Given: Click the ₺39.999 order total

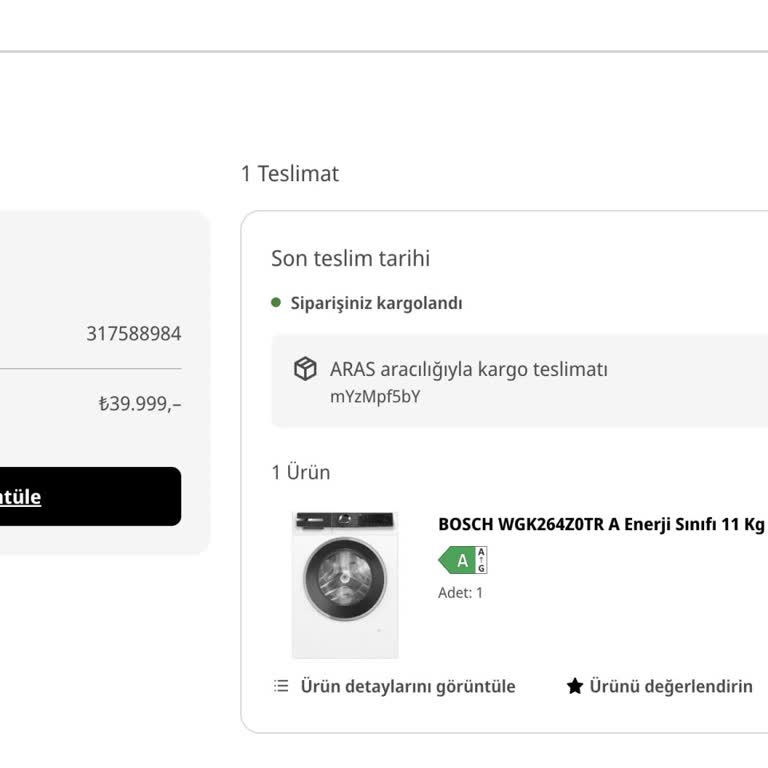Looking at the screenshot, I should (x=140, y=404).
